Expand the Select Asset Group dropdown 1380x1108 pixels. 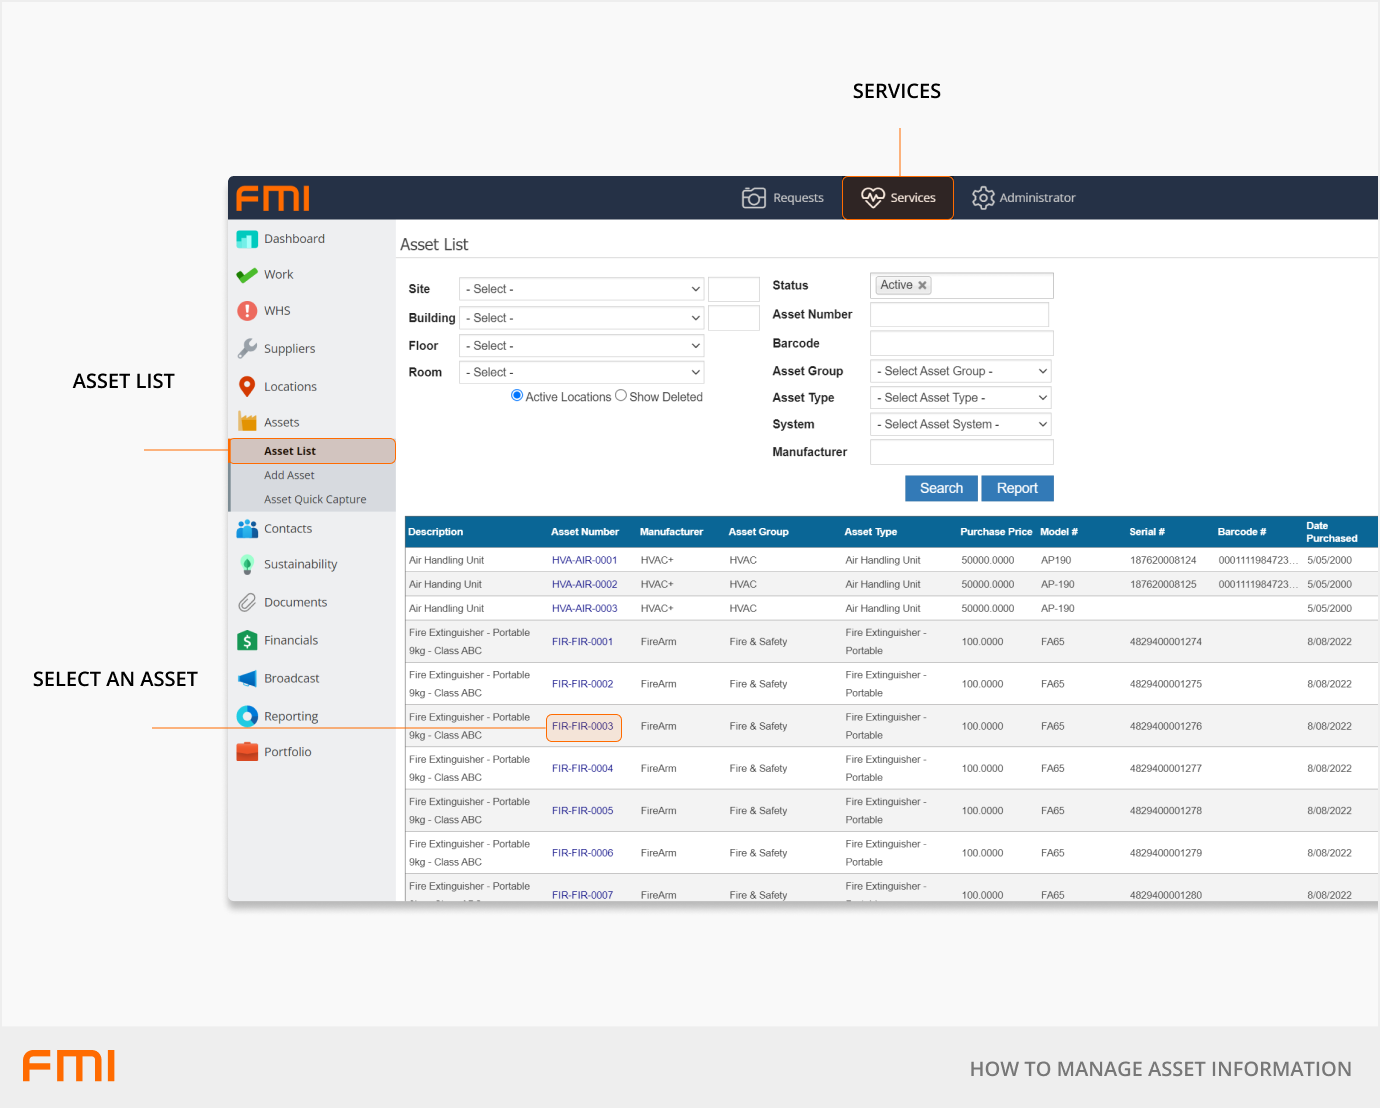(960, 371)
